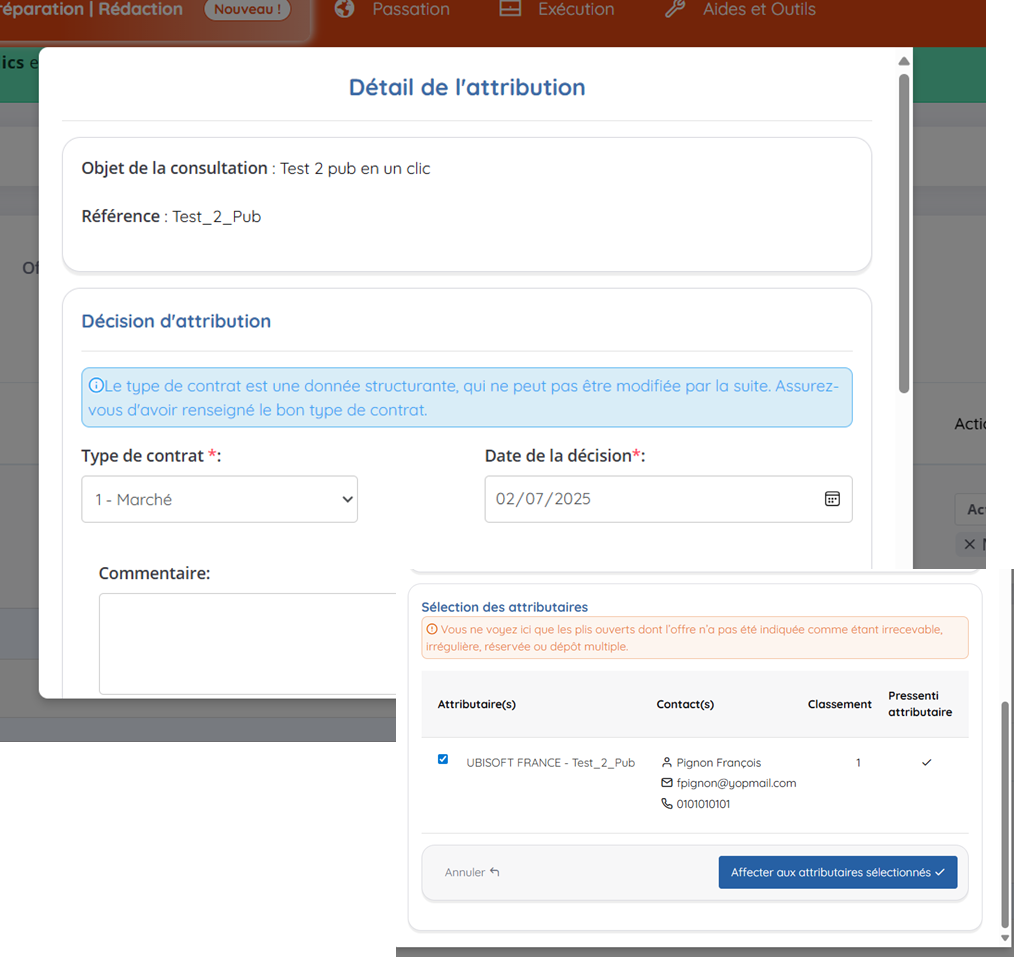Click the wrench icon for Aides et Outils
1014x957 pixels.
tap(675, 9)
